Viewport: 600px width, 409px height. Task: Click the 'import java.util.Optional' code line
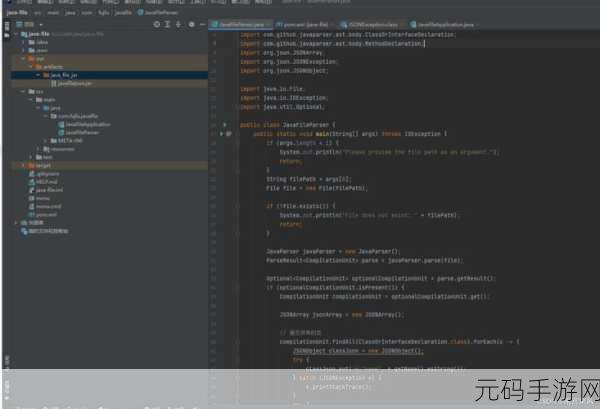282,107
